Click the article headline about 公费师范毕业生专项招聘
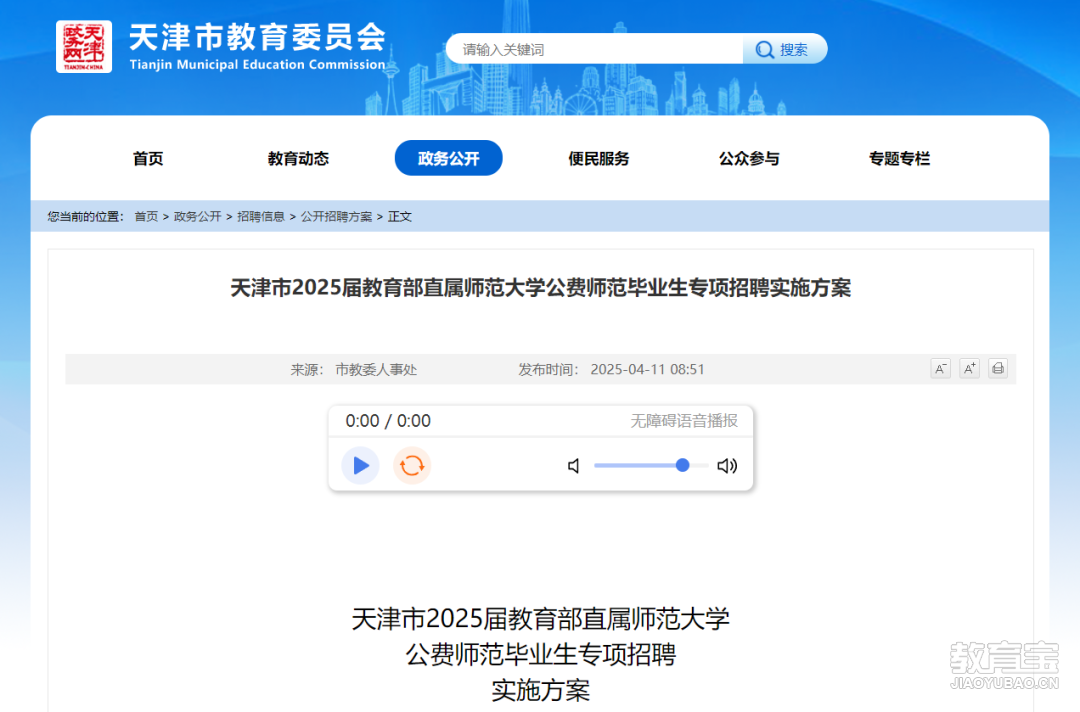The height and width of the screenshot is (712, 1080). [x=541, y=288]
